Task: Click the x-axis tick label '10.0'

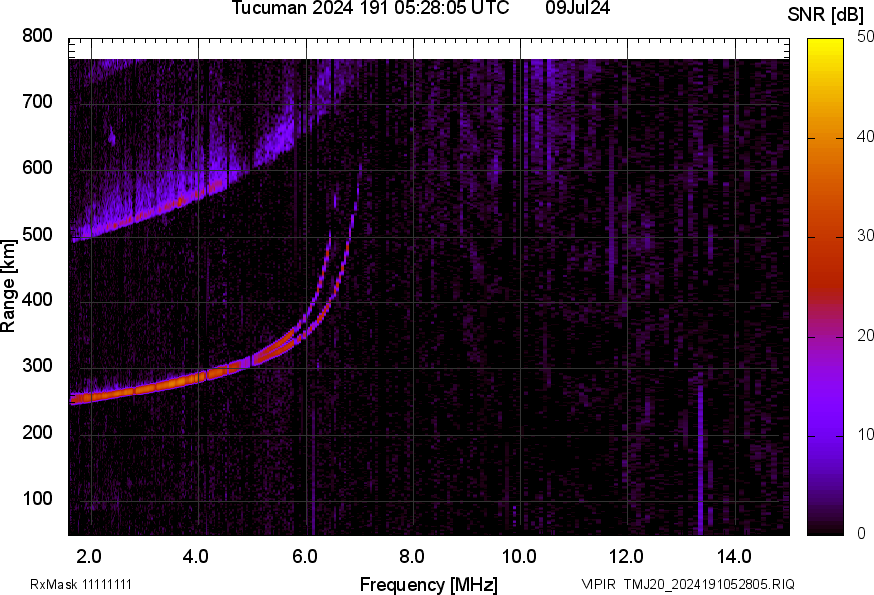Action: point(519,557)
